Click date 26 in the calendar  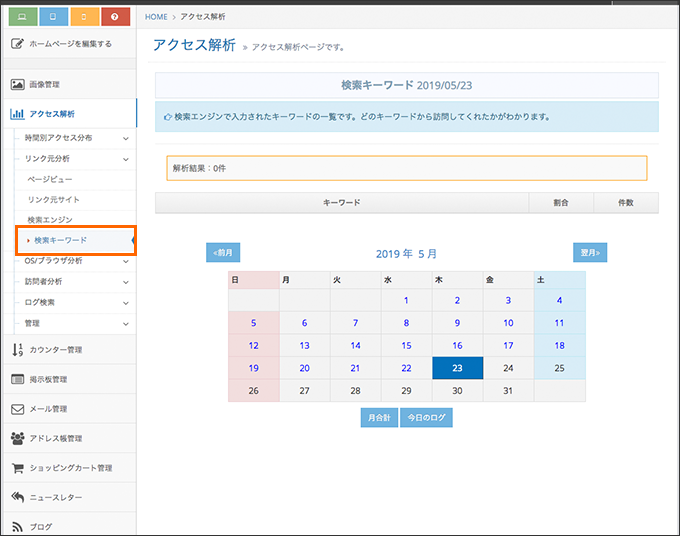[x=254, y=390]
